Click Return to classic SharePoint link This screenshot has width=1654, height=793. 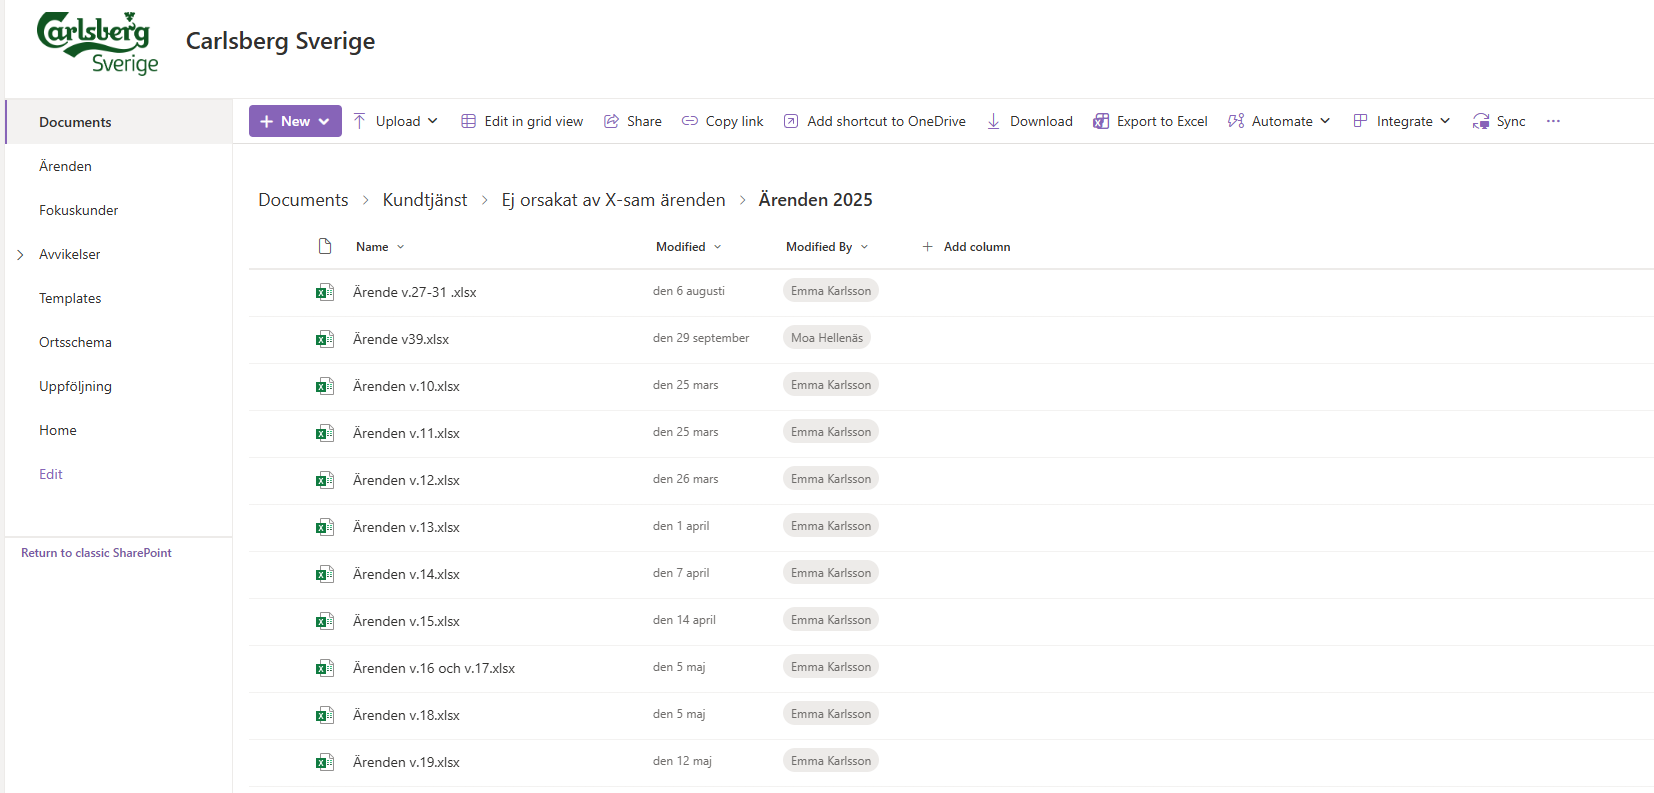(x=96, y=553)
